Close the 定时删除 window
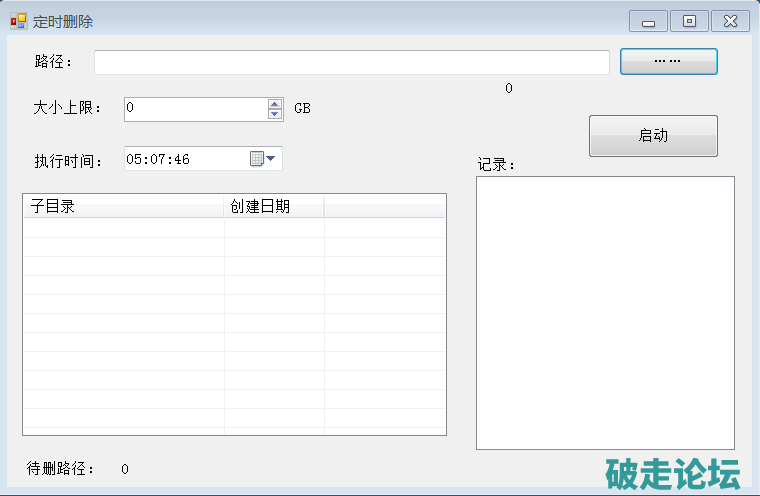This screenshot has height=496, width=760. (730, 21)
